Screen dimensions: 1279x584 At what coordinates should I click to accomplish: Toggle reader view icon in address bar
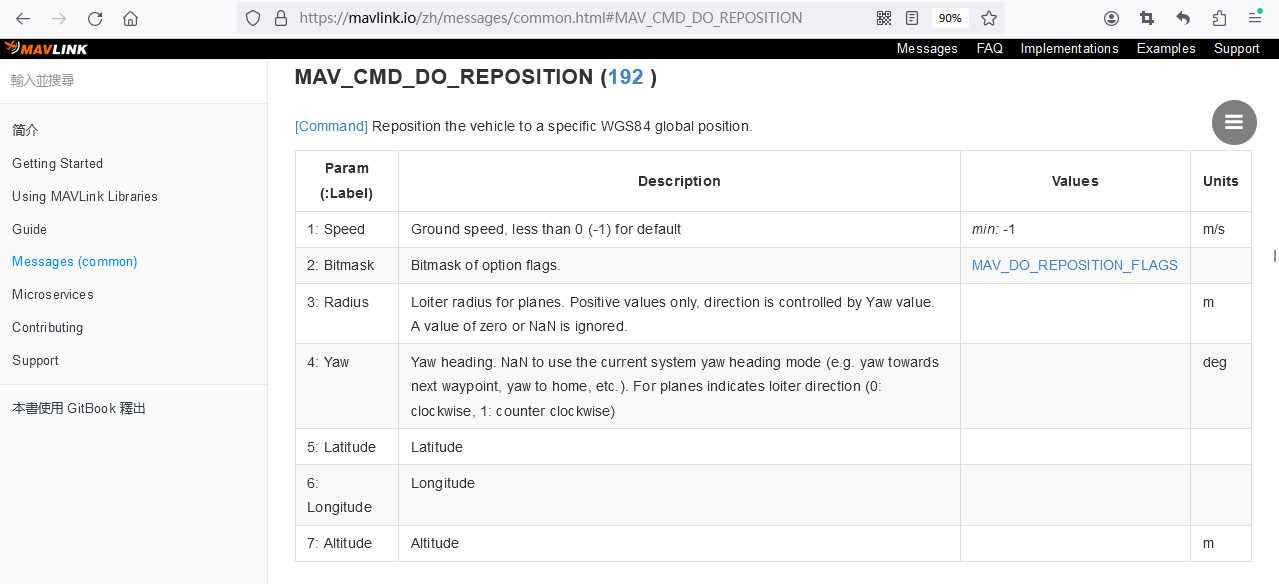(912, 18)
